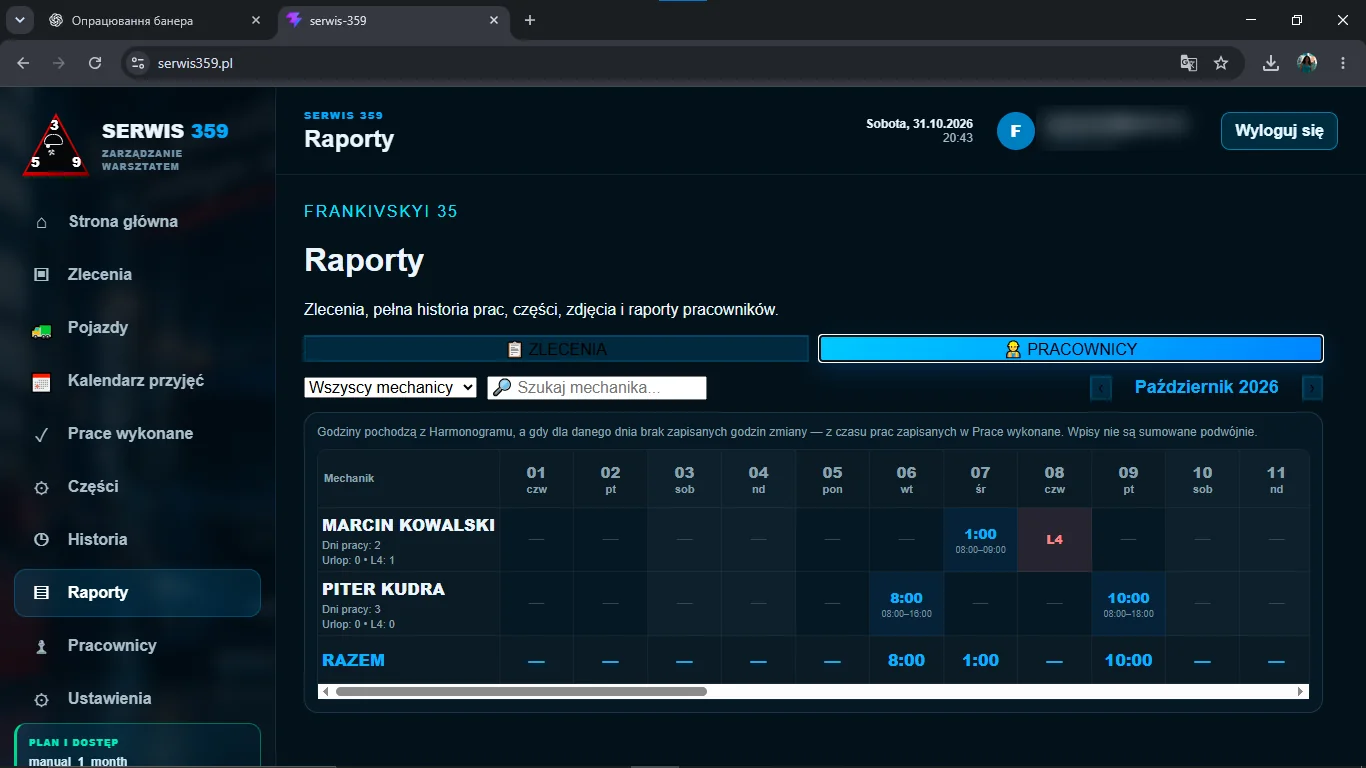Select the Zlecenia sidebar icon
The image size is (1366, 768).
pyautogui.click(x=41, y=275)
